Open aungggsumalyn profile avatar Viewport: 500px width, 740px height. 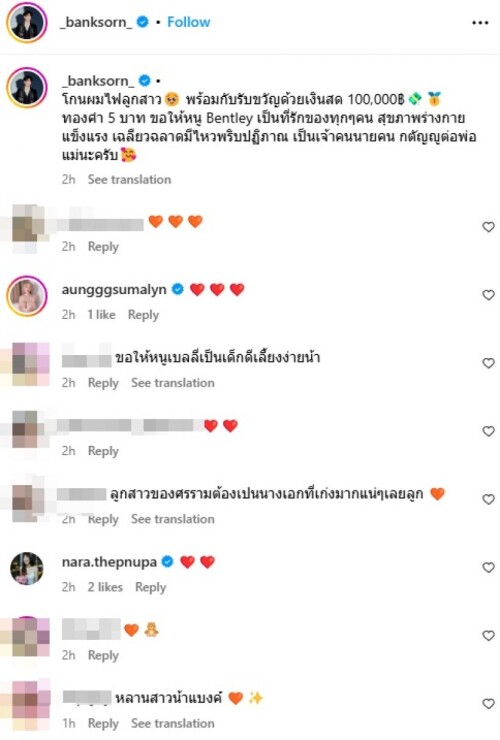point(27,296)
